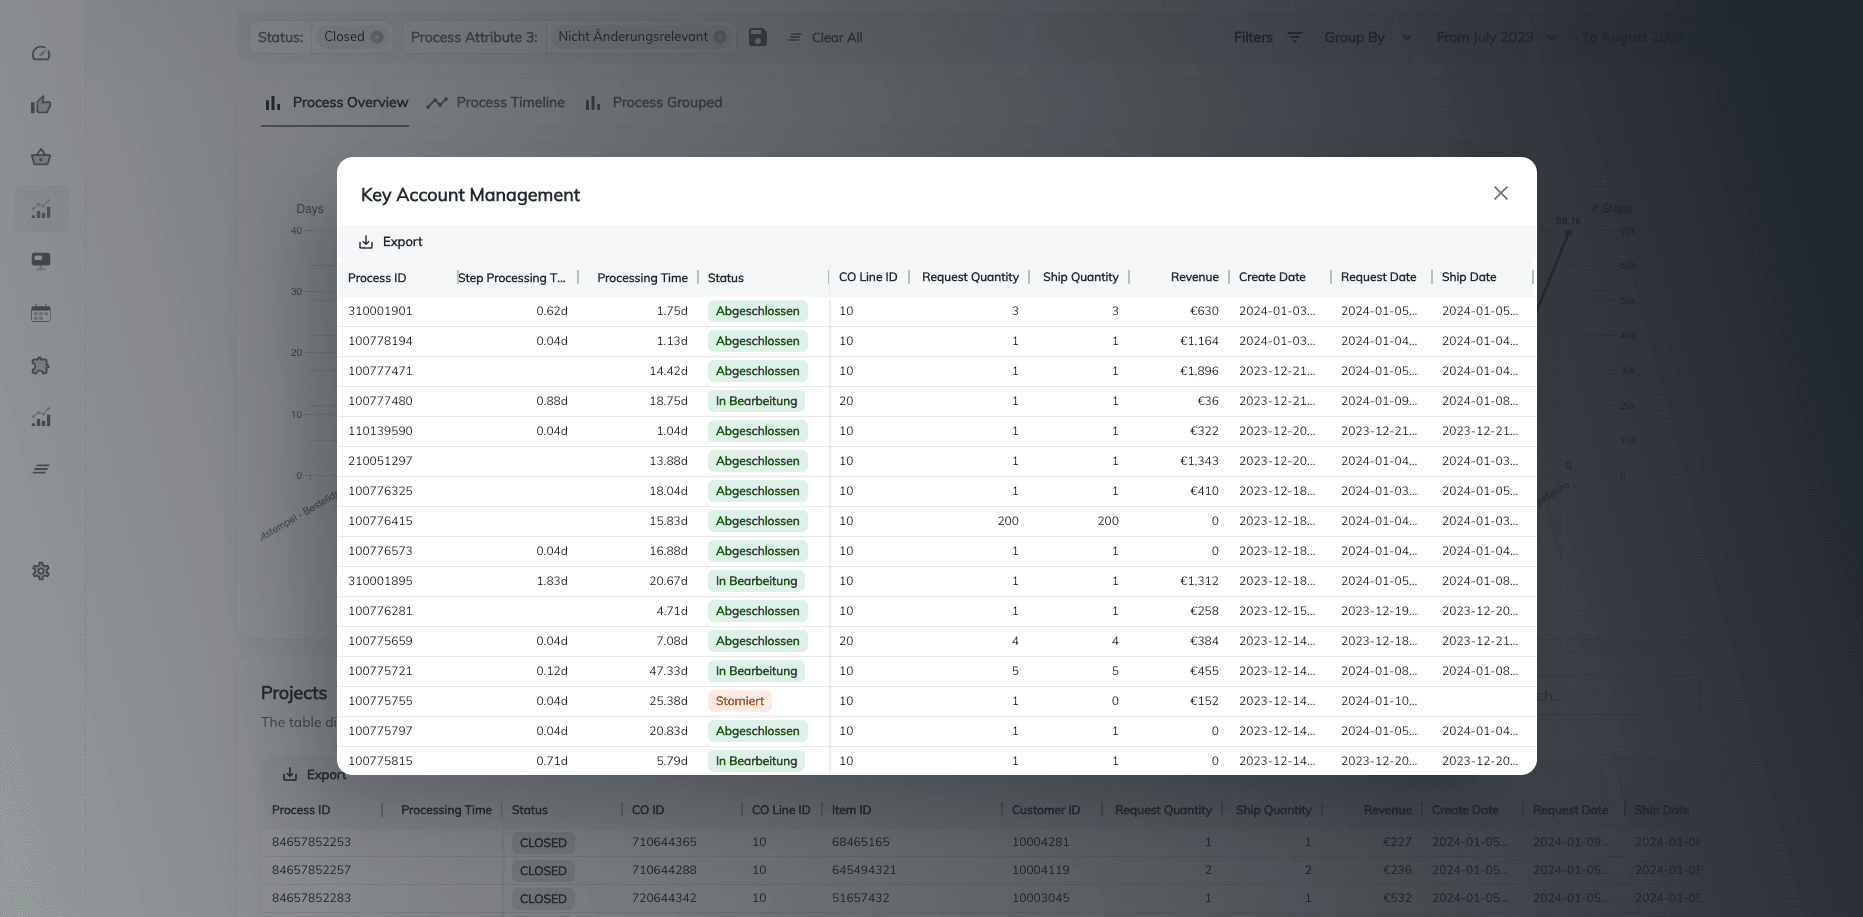
Task: Select row with Process ID 100775755
Action: click(x=380, y=701)
